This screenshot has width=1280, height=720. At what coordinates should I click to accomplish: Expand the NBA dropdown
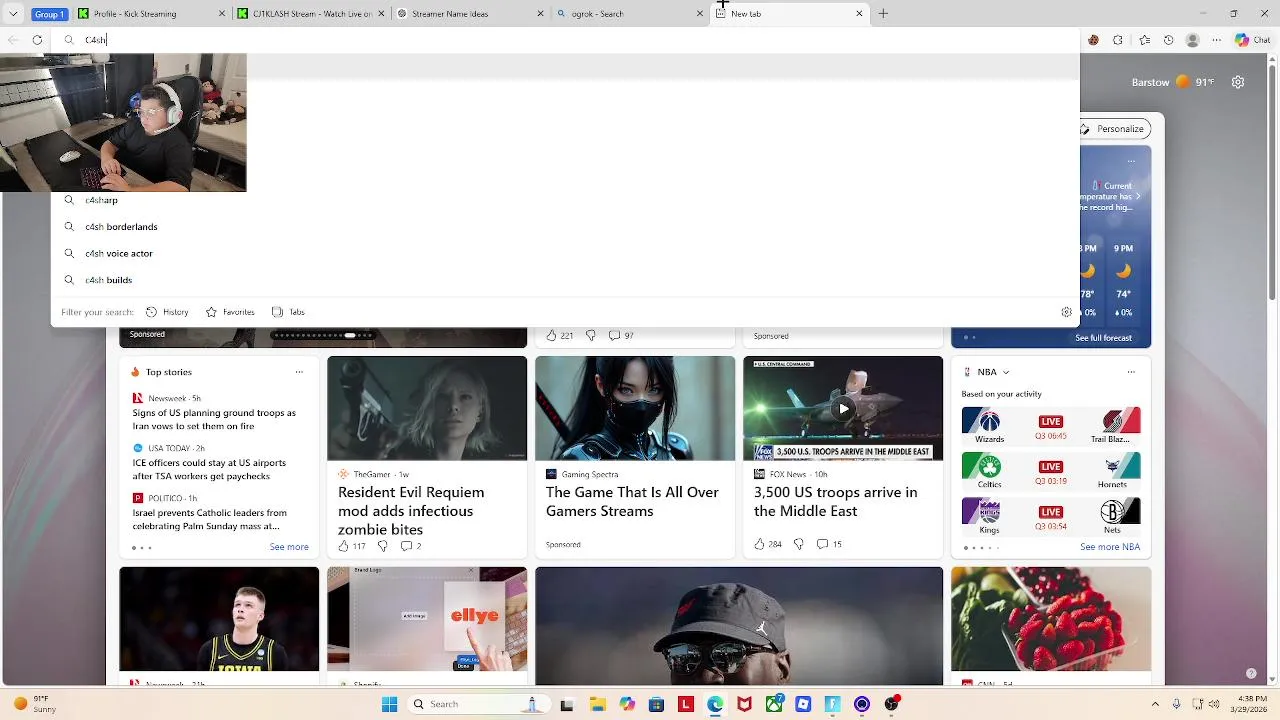pyautogui.click(x=1006, y=372)
